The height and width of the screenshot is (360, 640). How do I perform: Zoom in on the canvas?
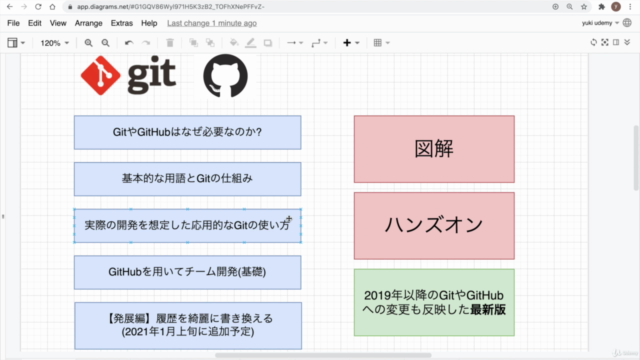click(x=88, y=43)
